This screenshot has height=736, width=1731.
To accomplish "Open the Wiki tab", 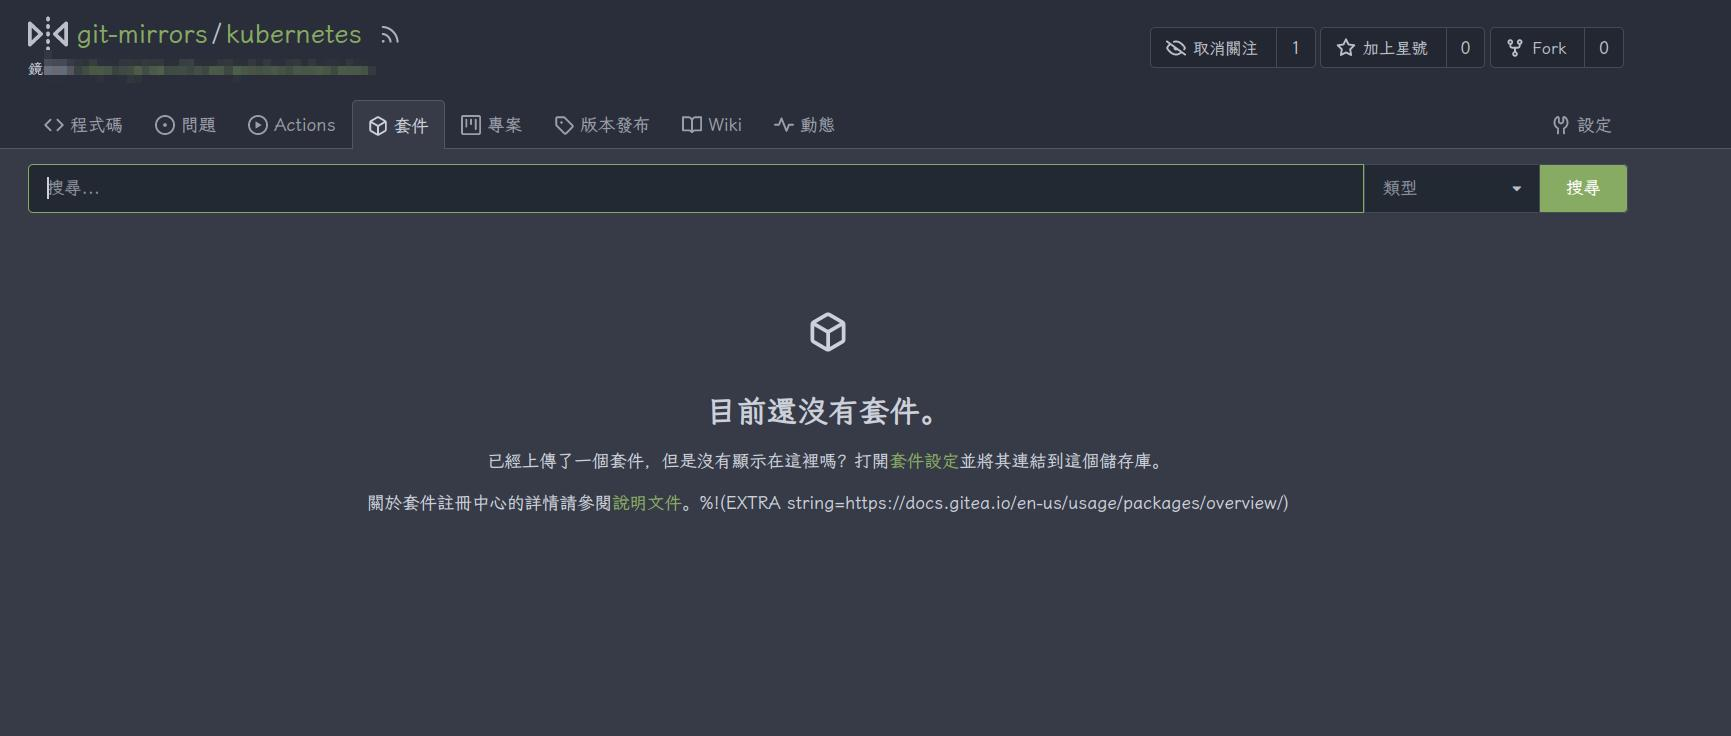I will (712, 125).
